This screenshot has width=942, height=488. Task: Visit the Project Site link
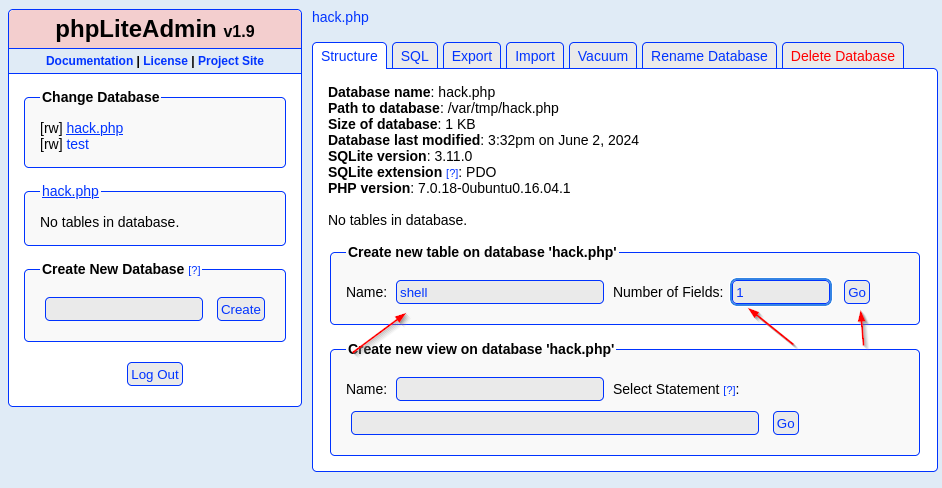(231, 61)
